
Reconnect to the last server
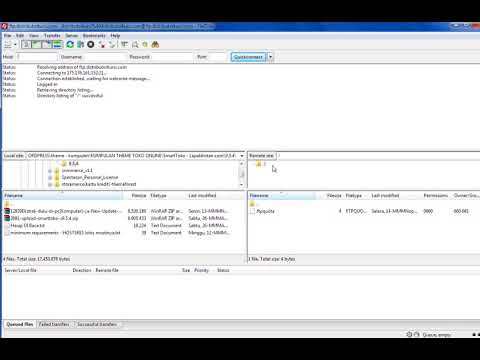tap(112, 44)
